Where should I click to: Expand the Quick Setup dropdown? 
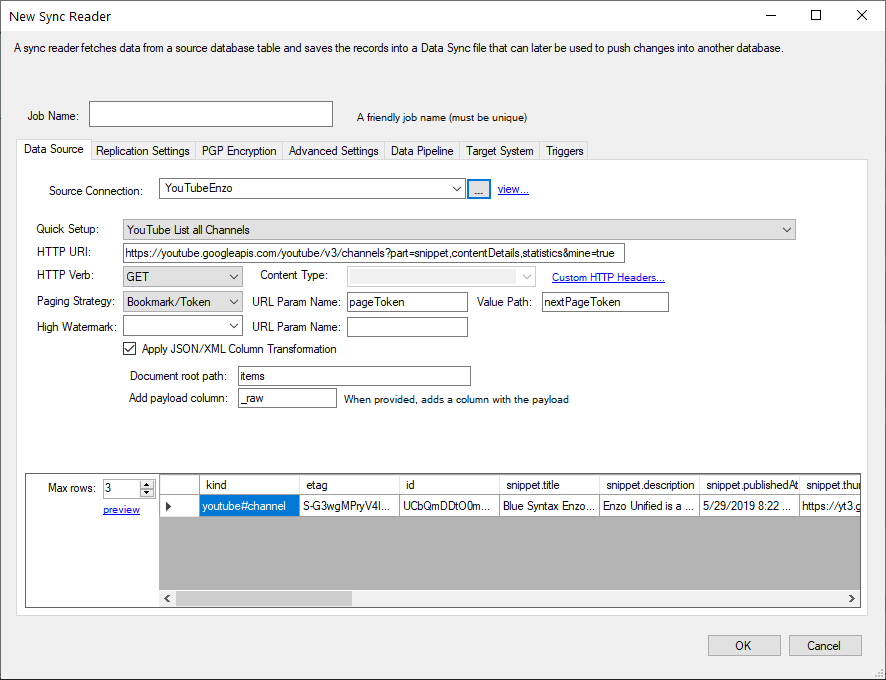point(786,229)
